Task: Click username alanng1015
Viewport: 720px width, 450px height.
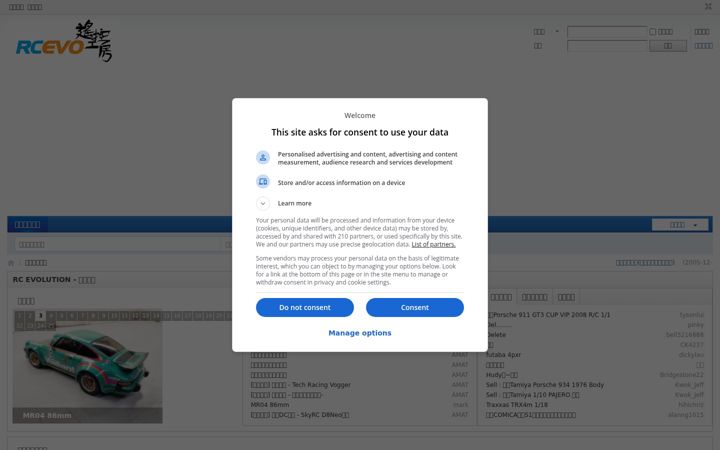Action: tap(686, 415)
